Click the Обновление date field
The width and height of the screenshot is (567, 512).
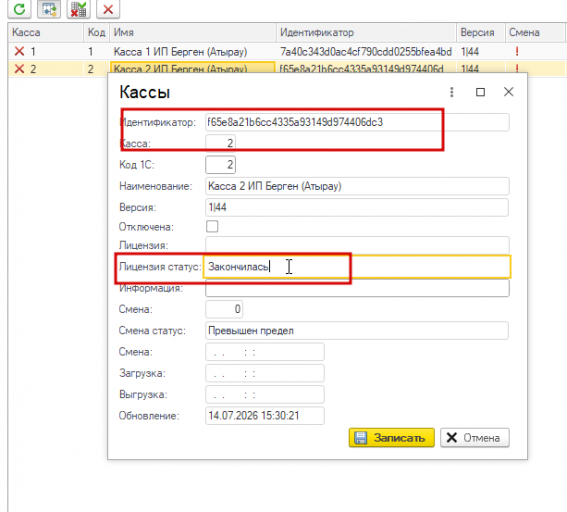click(265, 415)
